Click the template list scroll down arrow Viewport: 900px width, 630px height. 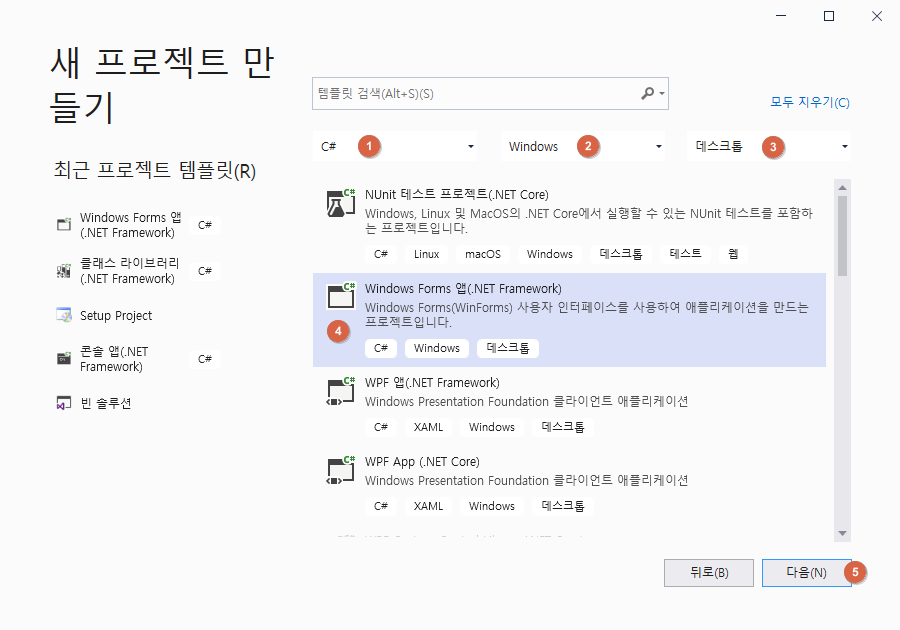coord(842,533)
